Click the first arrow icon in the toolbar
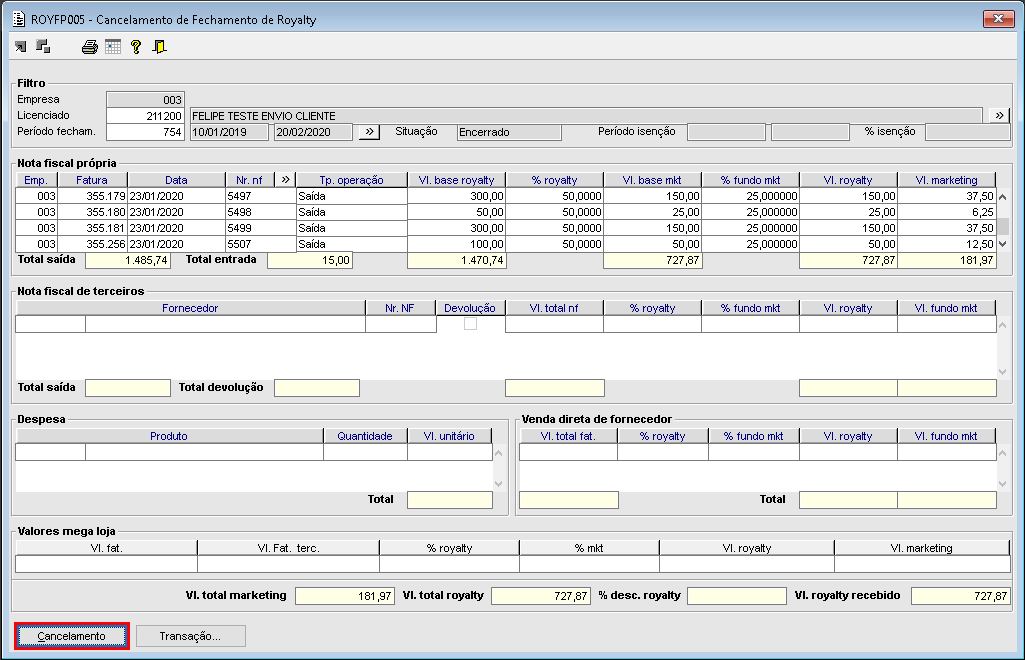 point(21,47)
